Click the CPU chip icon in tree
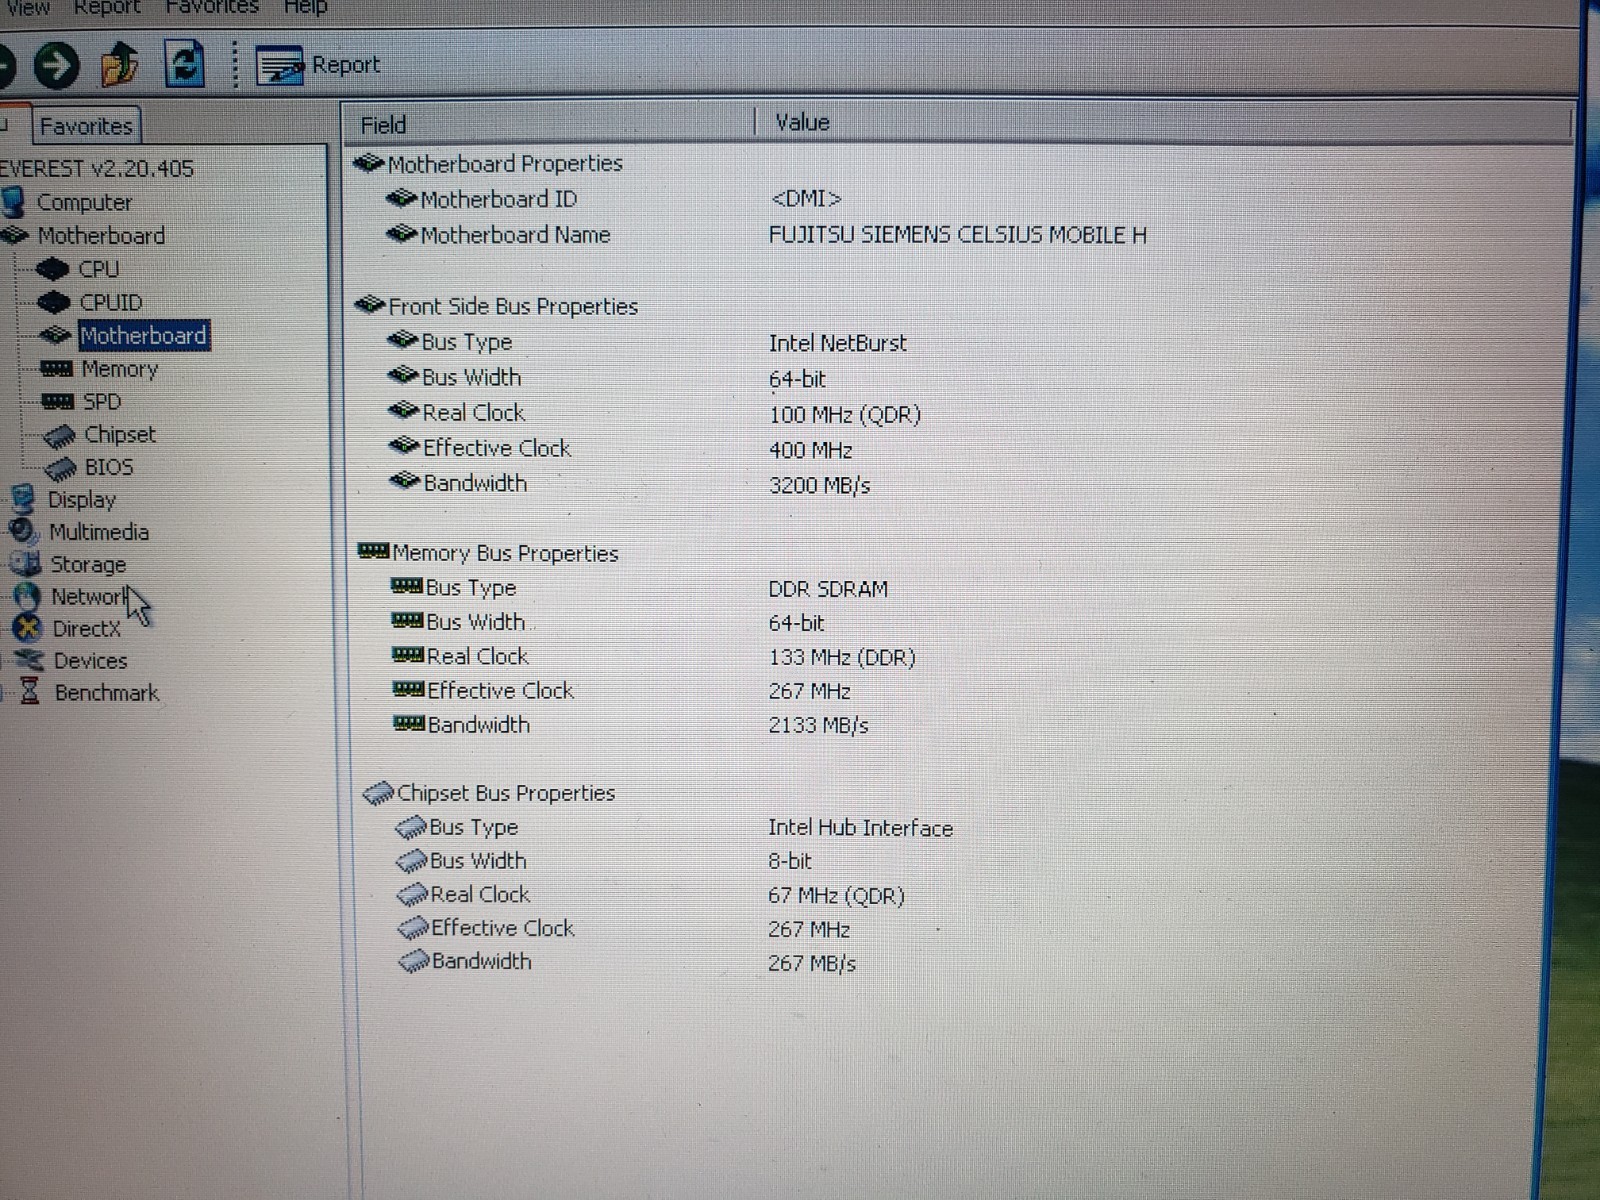 52,269
